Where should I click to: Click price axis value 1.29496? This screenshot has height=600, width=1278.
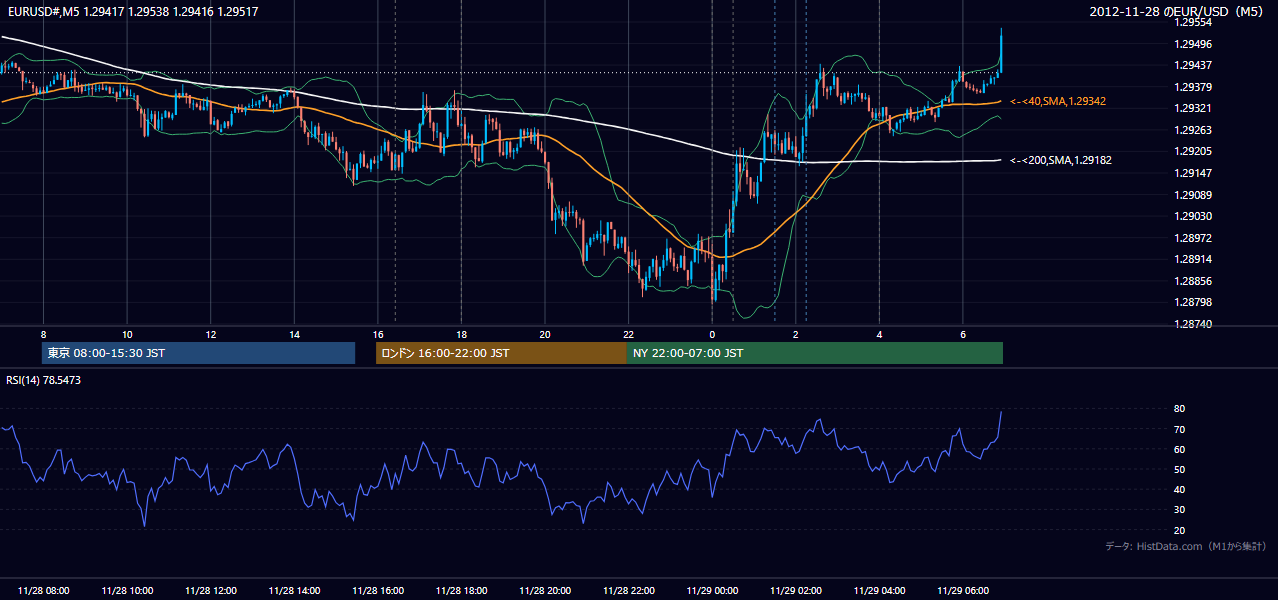(1193, 44)
